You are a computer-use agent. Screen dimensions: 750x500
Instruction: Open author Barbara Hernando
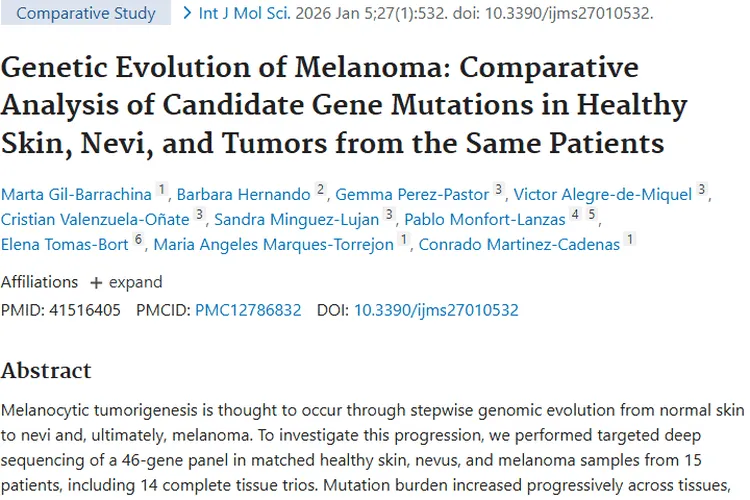coord(244,193)
